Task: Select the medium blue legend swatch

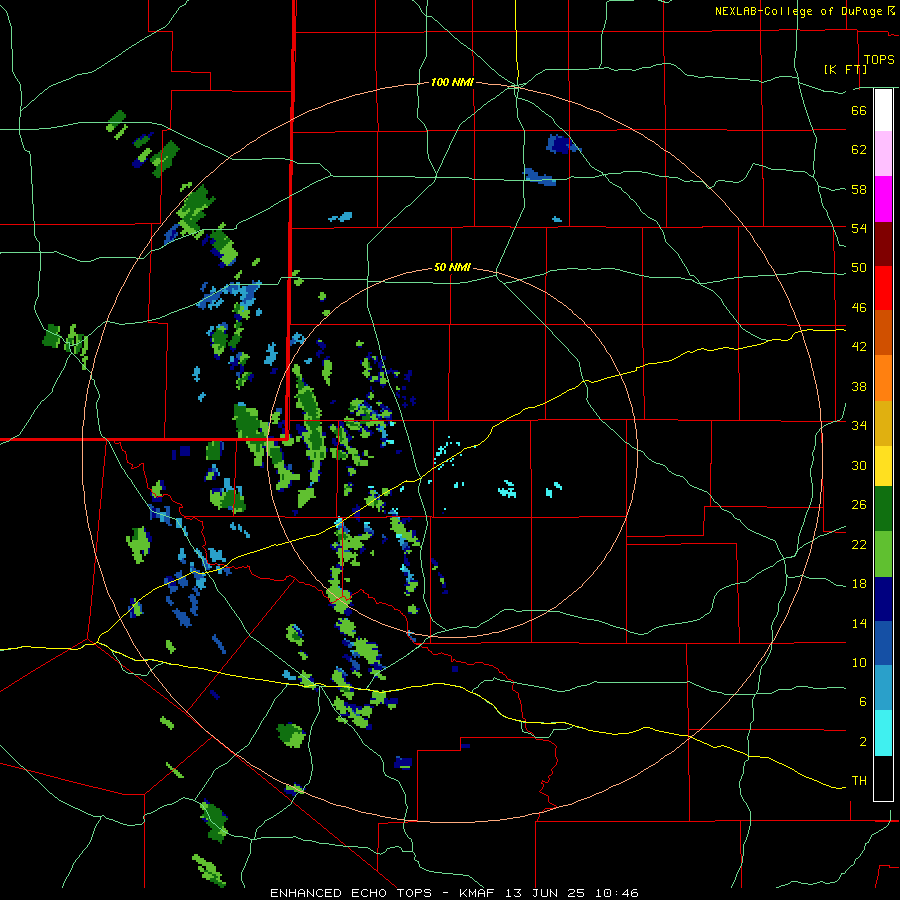Action: point(883,643)
